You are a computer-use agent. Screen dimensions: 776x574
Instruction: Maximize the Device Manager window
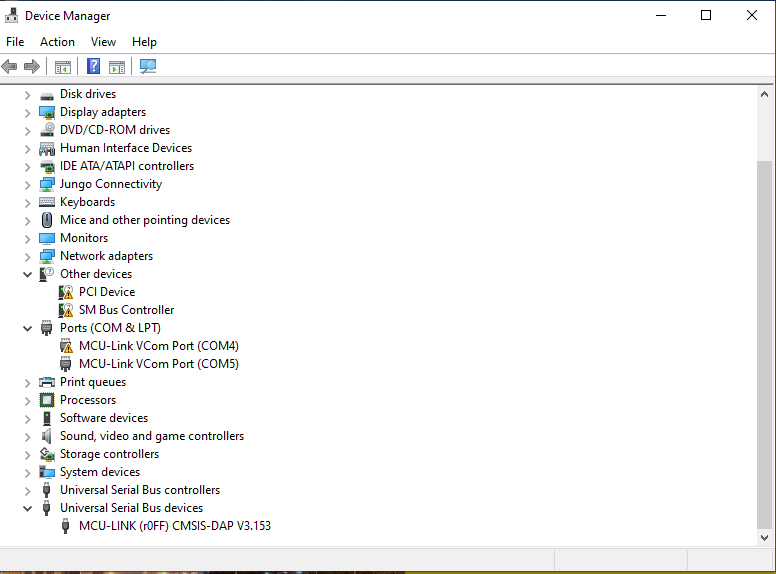pyautogui.click(x=706, y=15)
